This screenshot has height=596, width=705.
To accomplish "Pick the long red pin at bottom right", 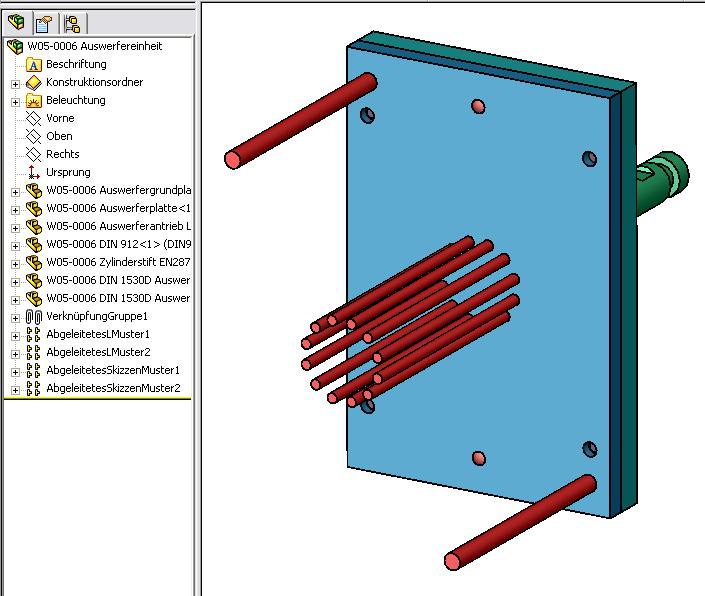I will click(520, 522).
